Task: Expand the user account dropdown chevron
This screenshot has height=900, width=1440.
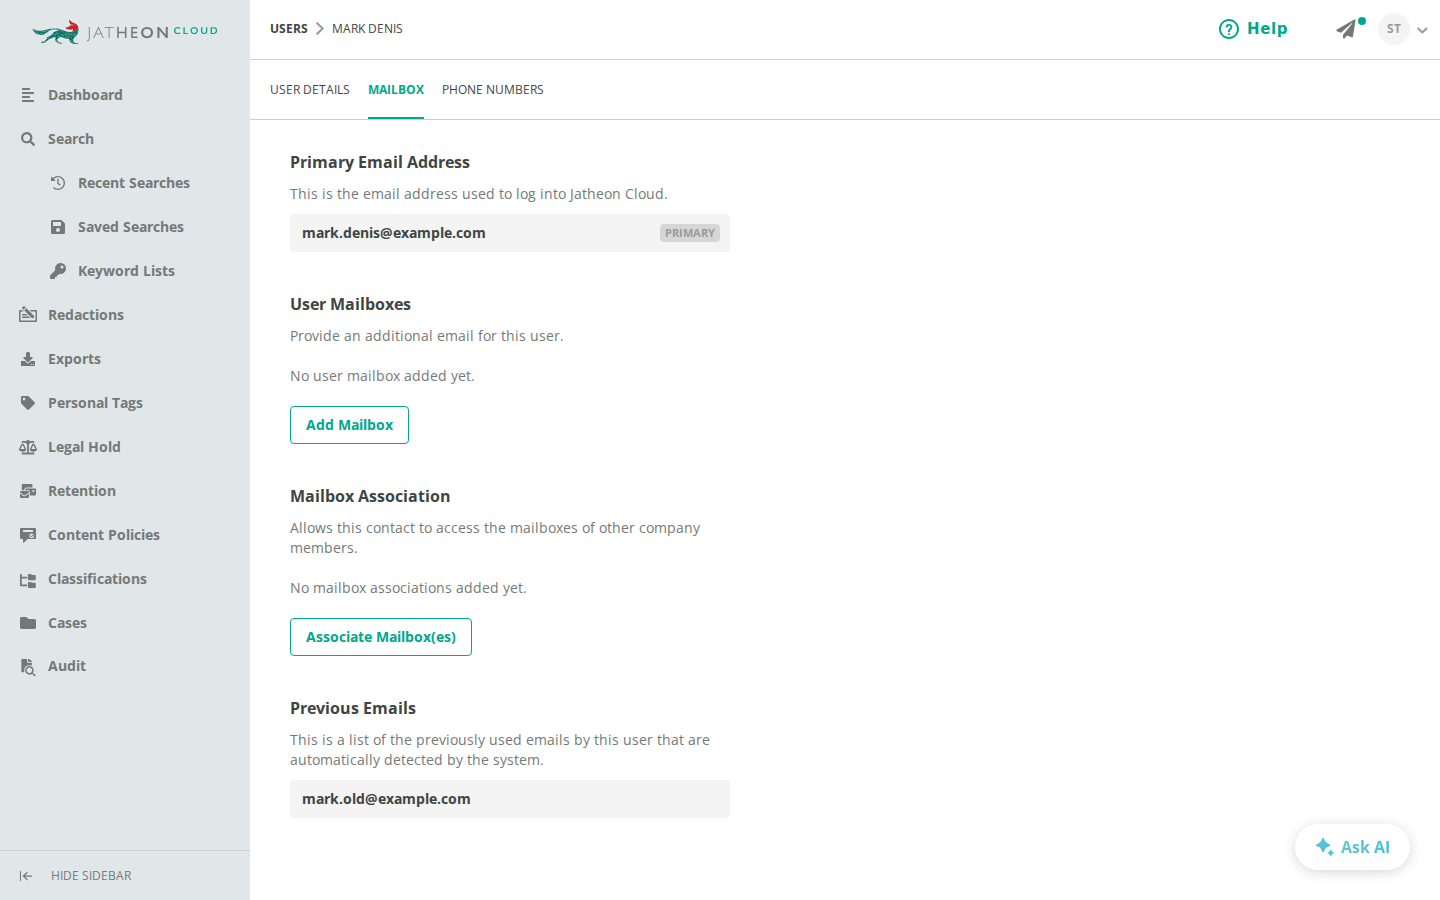Action: click(x=1422, y=30)
